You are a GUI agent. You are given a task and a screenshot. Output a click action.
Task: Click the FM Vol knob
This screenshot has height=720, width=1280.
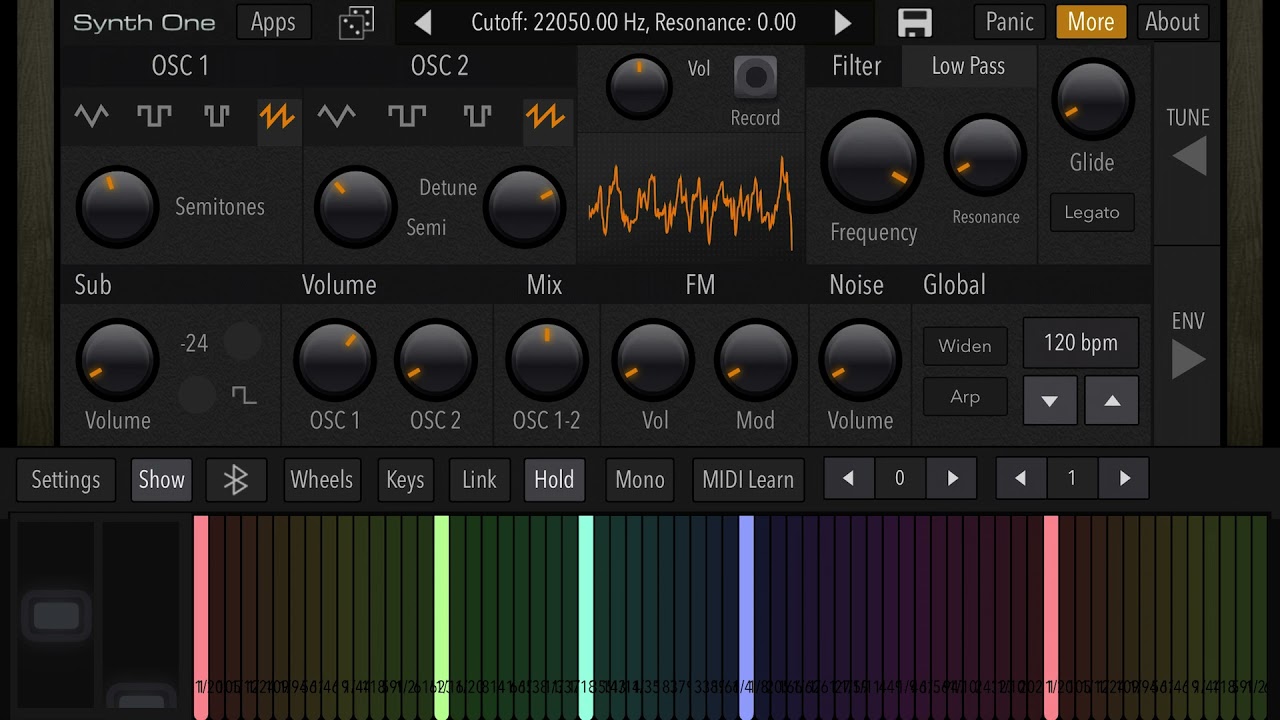[654, 361]
